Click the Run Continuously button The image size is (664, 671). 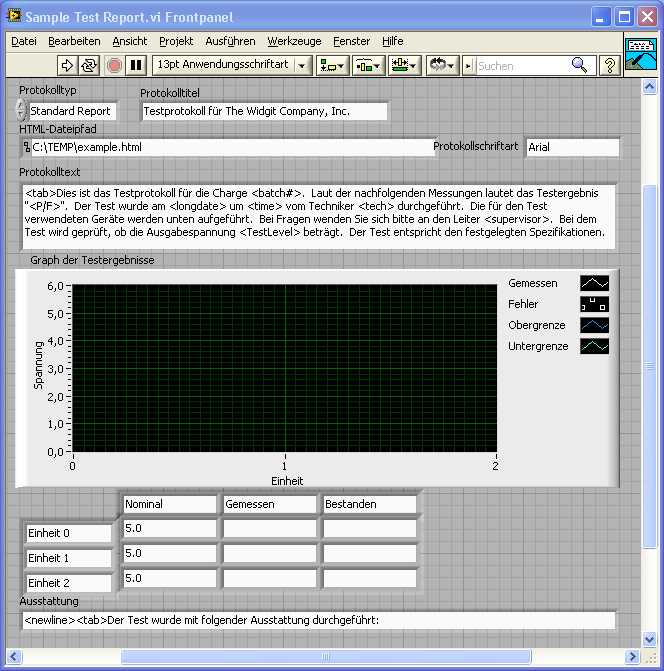89,65
